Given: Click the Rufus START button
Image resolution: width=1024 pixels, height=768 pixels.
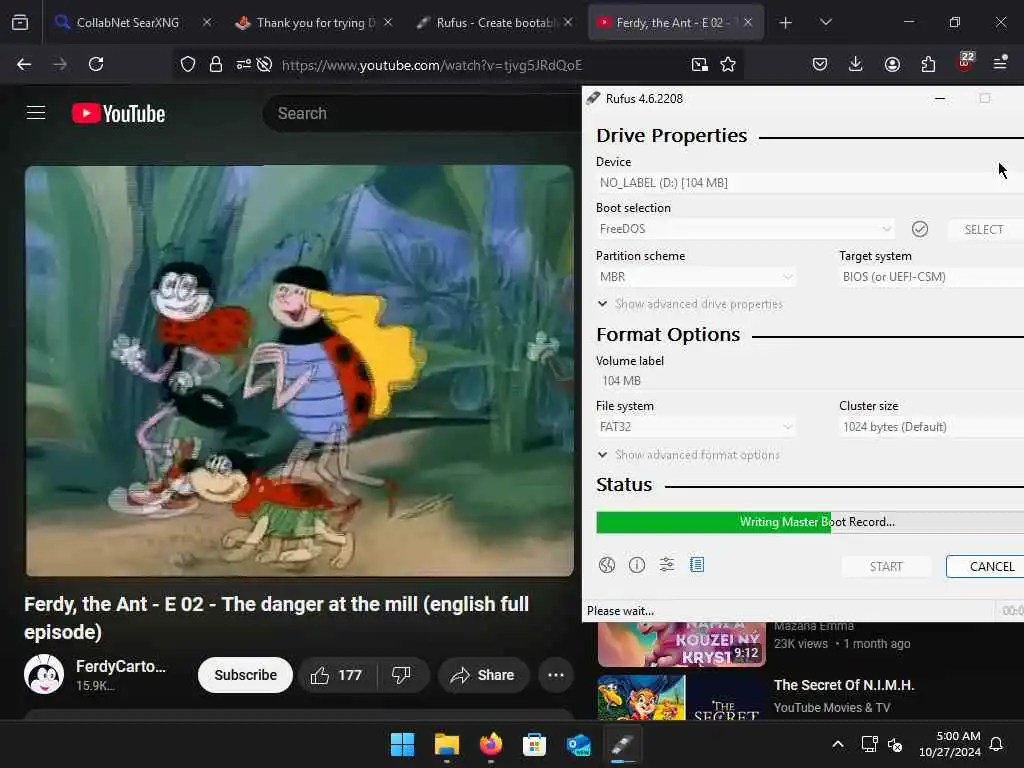Looking at the screenshot, I should [x=886, y=567].
